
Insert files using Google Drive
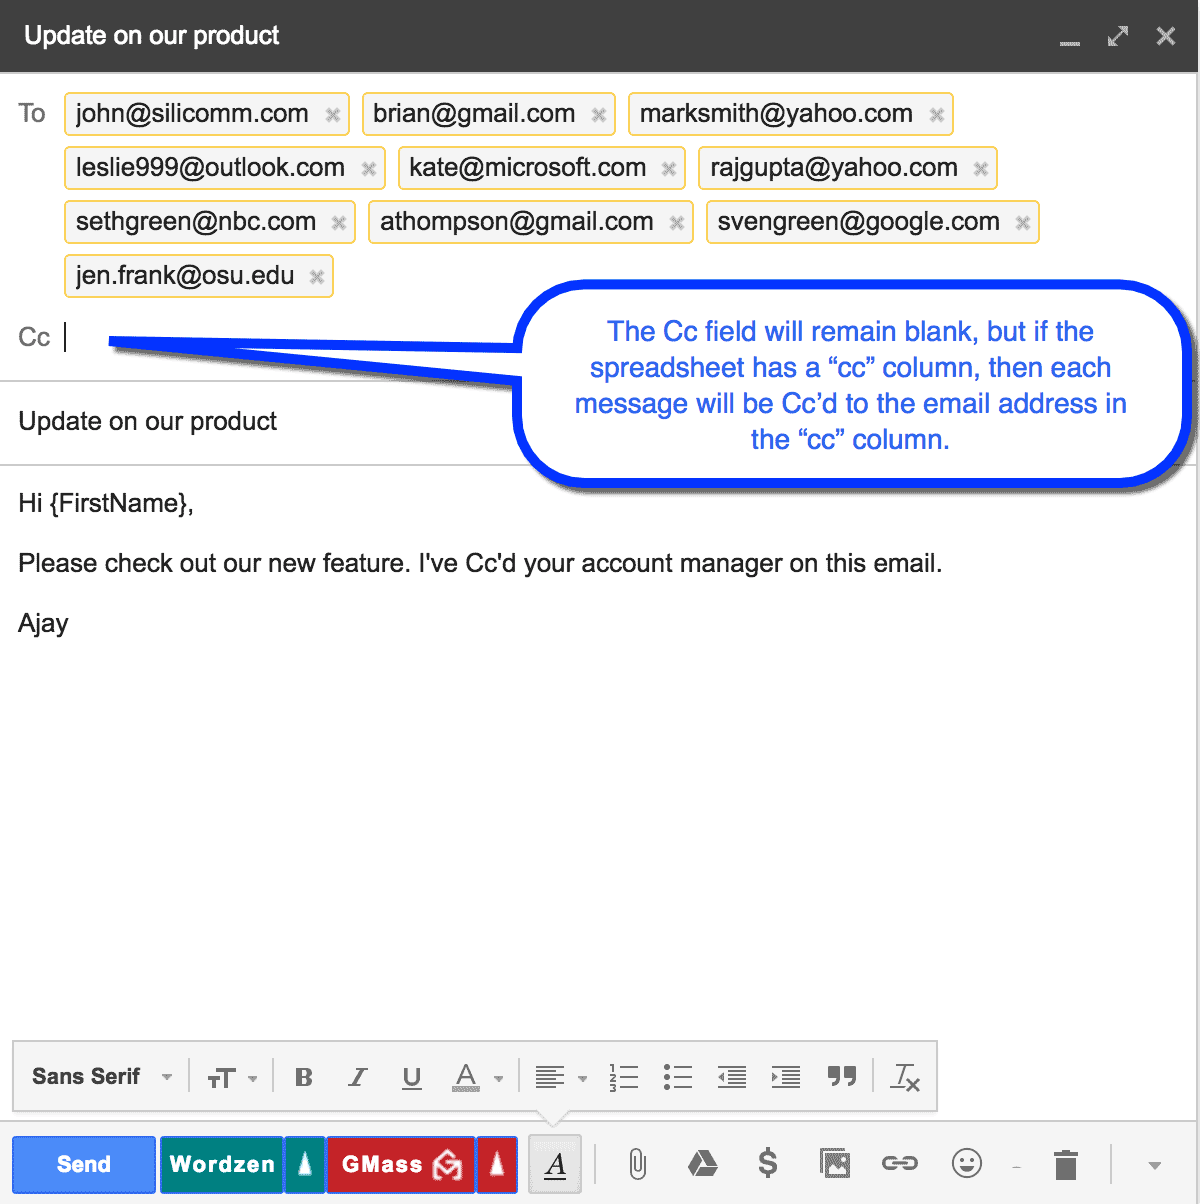click(702, 1164)
